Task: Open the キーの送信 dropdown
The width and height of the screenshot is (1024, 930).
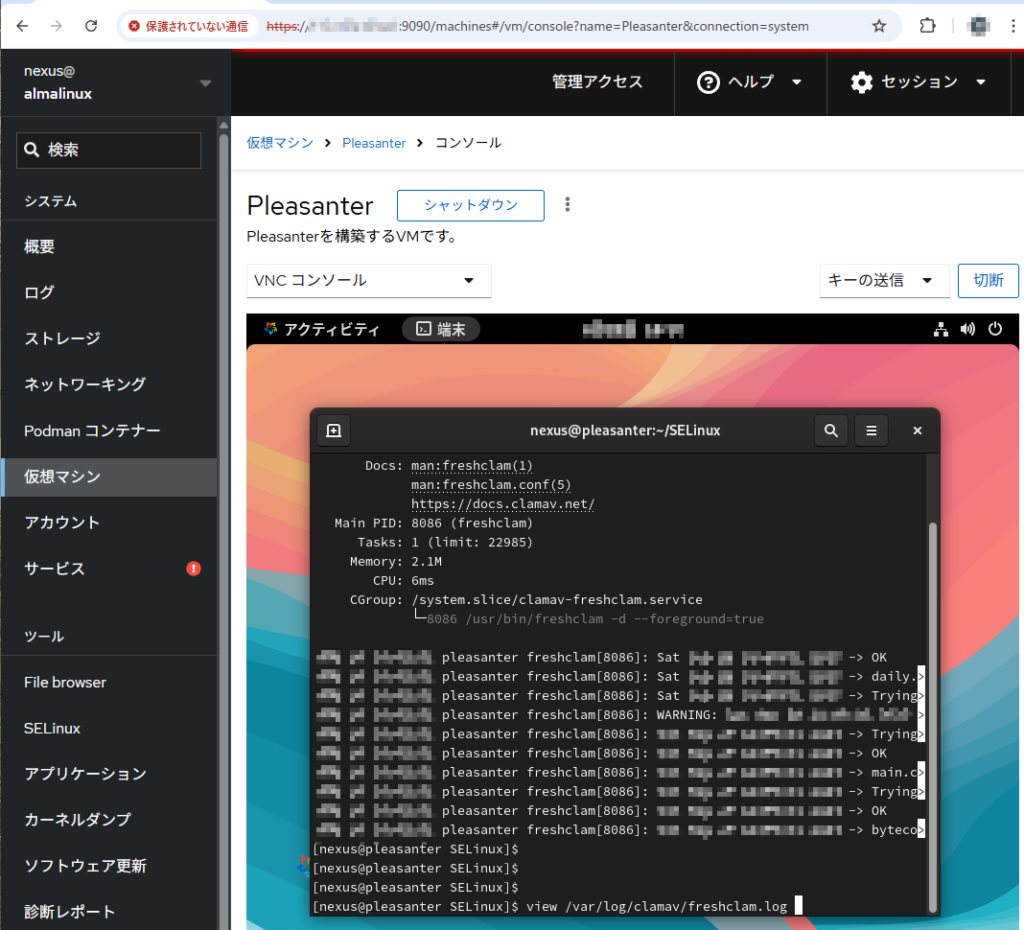Action: coord(883,281)
